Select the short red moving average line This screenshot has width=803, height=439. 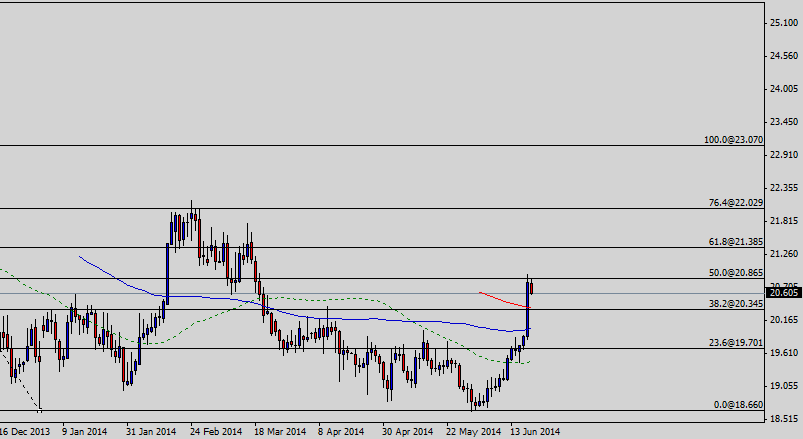pos(500,298)
